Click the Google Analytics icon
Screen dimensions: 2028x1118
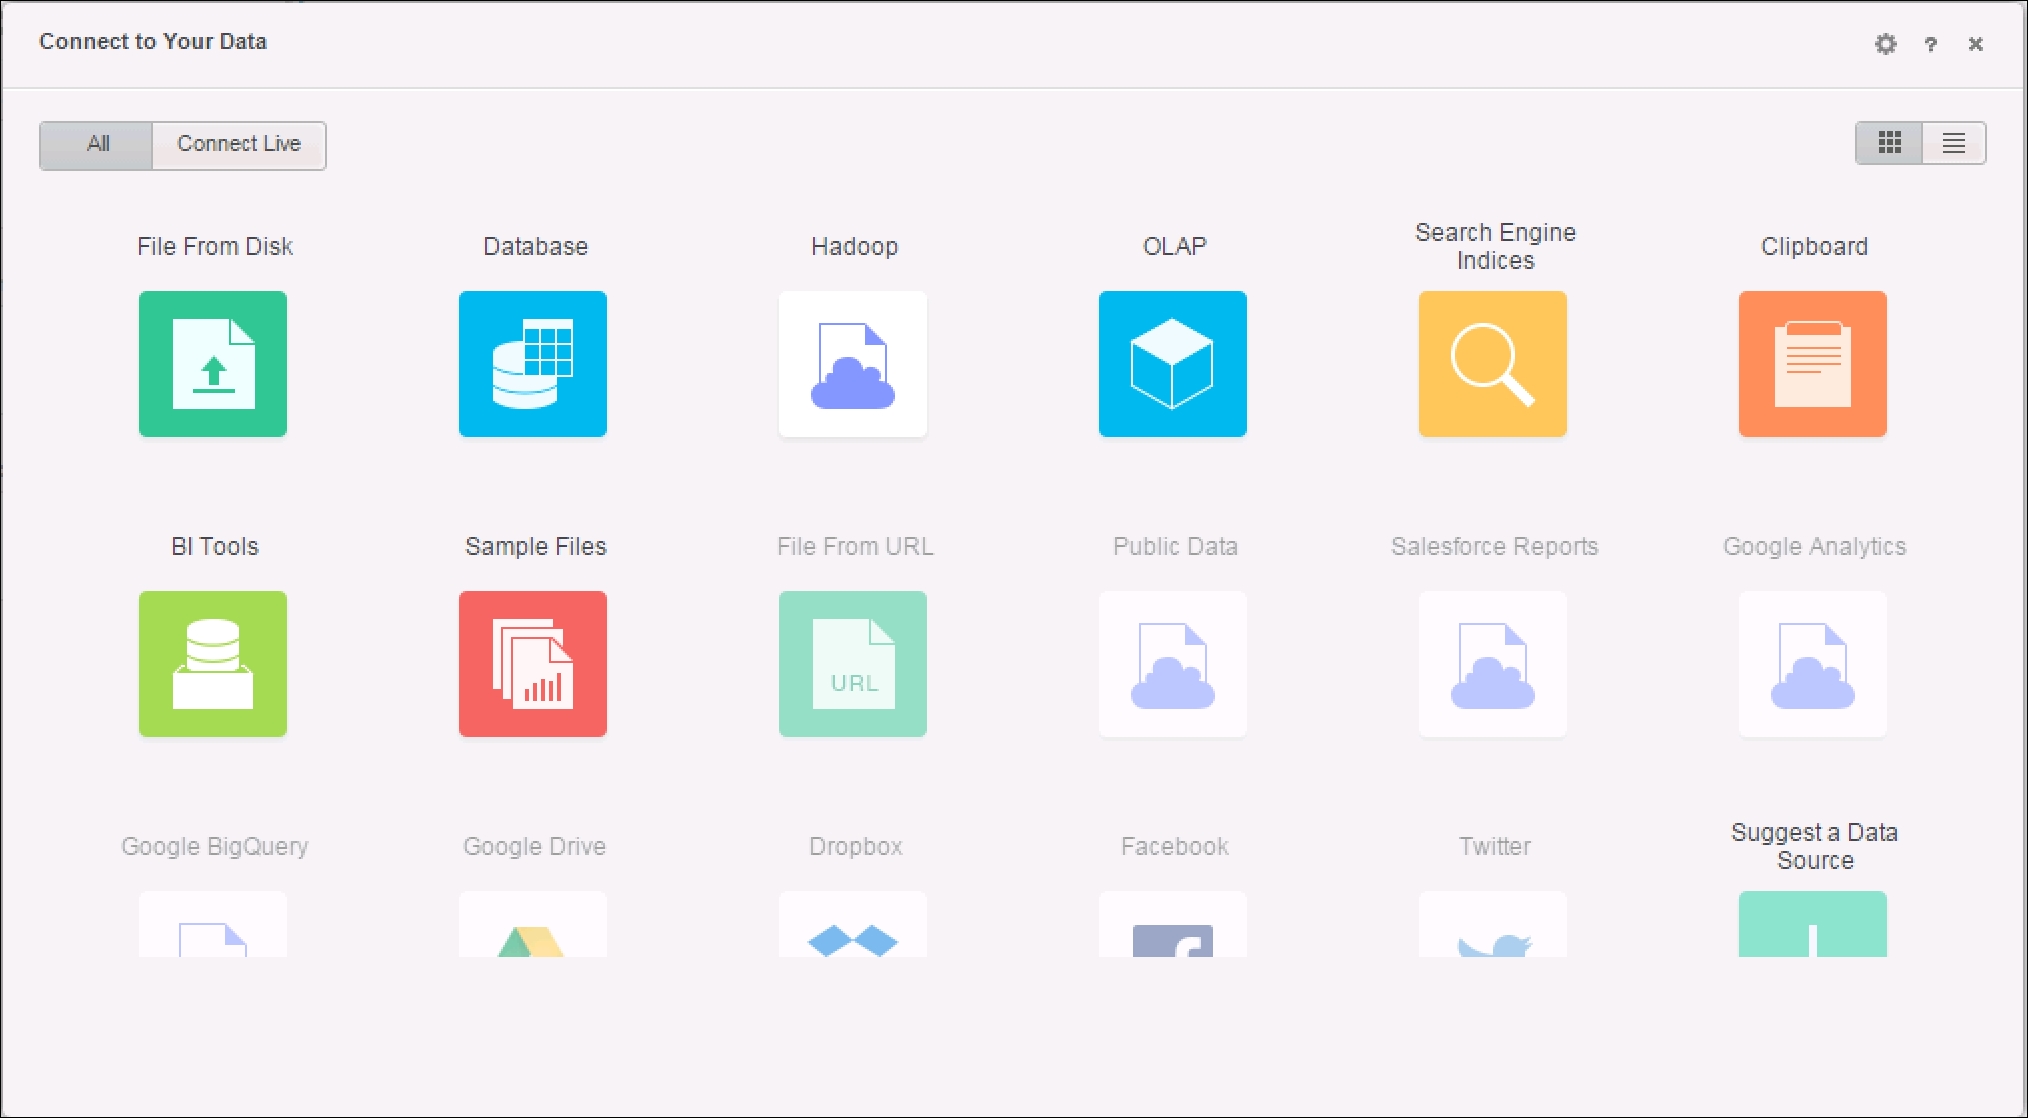(1813, 664)
